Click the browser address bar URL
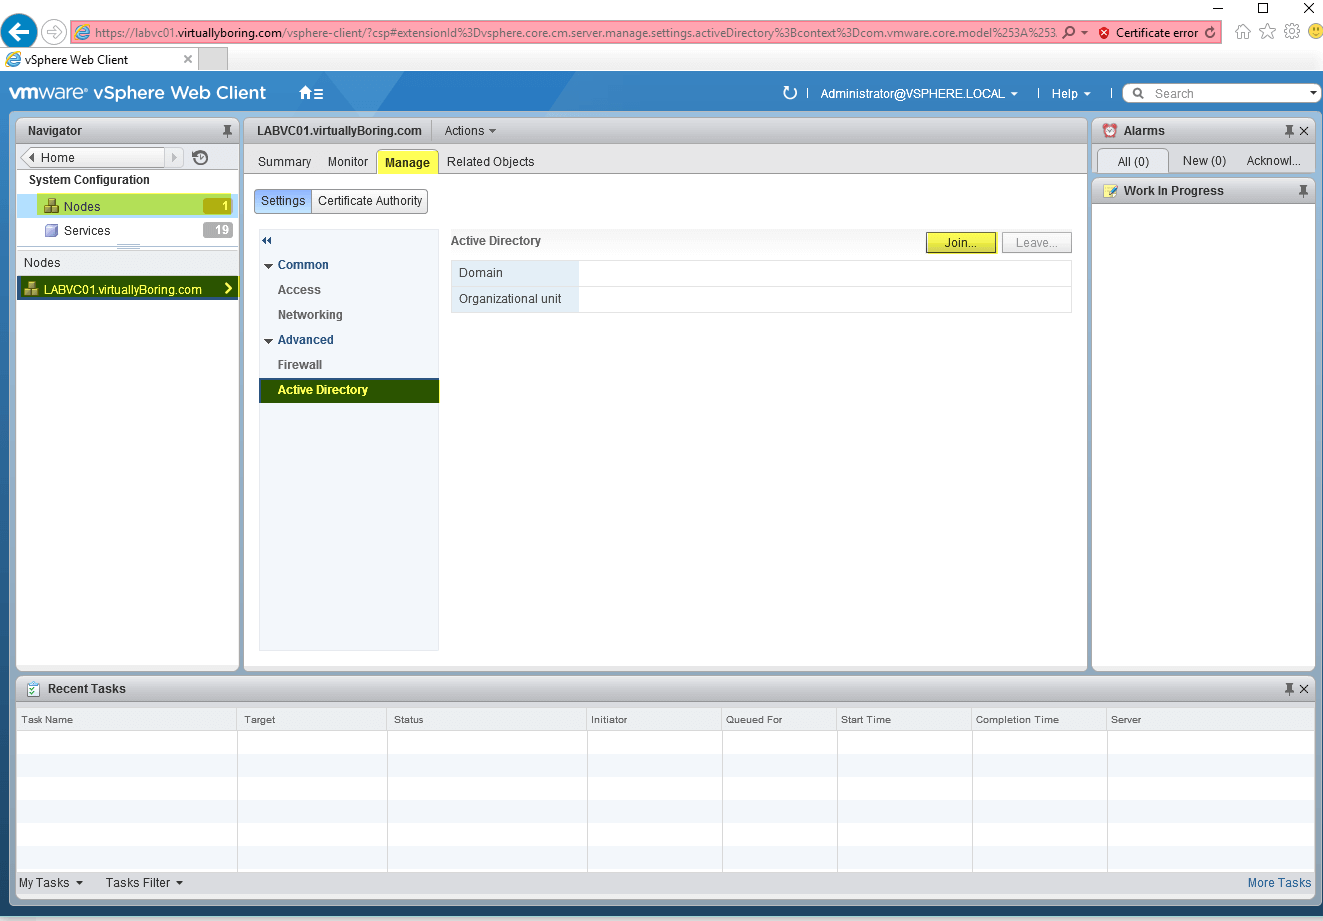This screenshot has height=921, width=1323. (x=575, y=33)
